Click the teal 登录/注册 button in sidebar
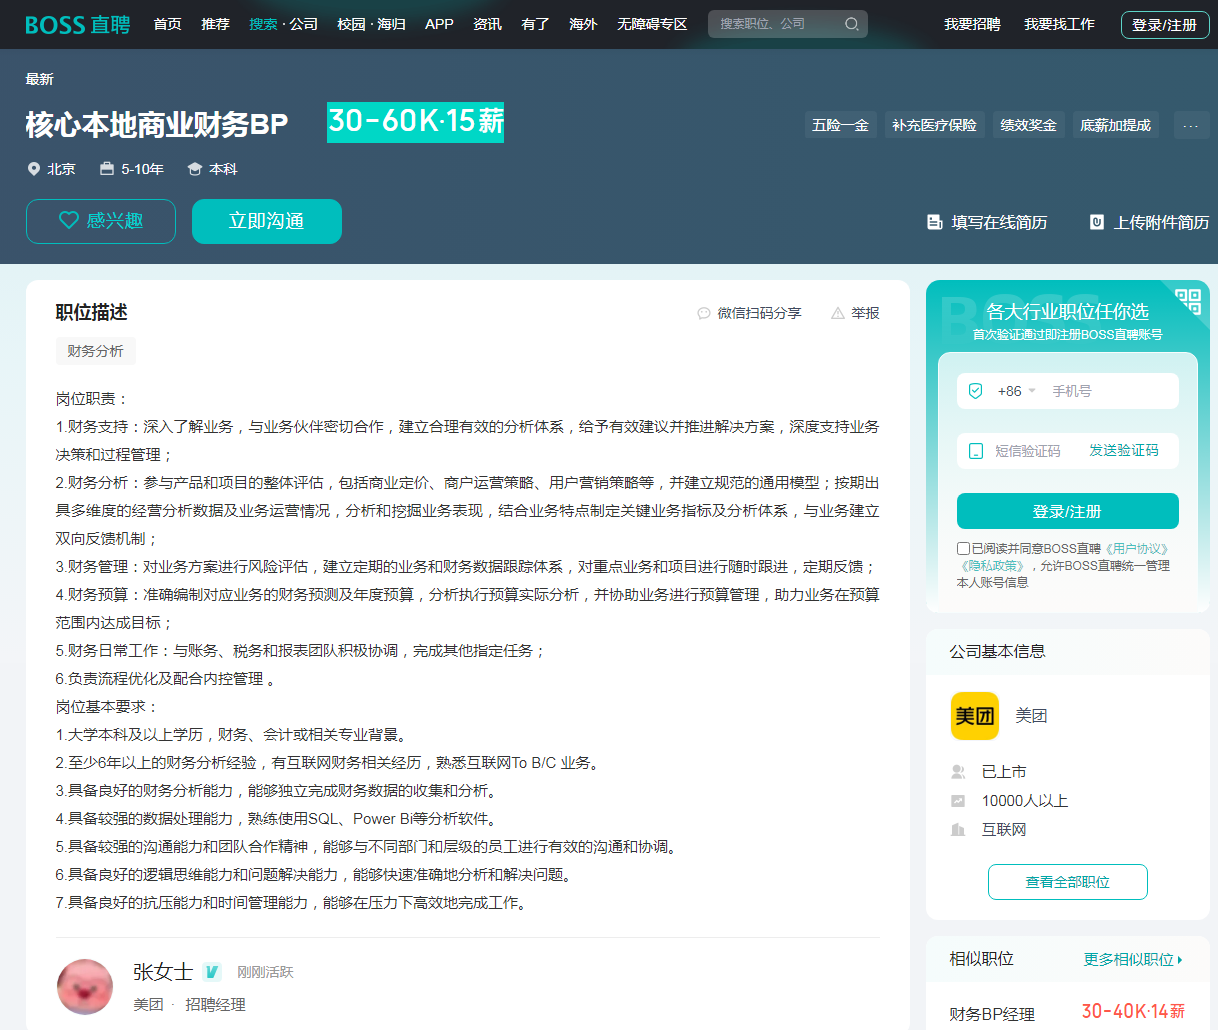The width and height of the screenshot is (1218, 1030). [1068, 511]
